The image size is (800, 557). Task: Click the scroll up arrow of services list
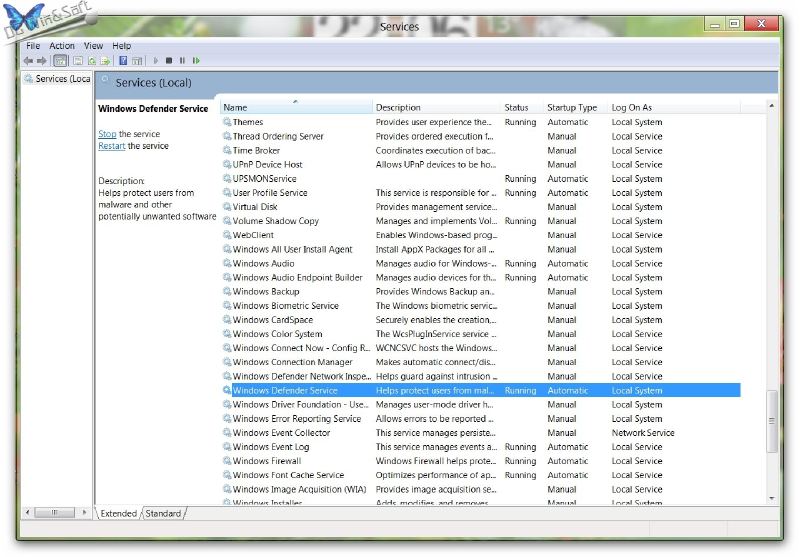[x=772, y=106]
